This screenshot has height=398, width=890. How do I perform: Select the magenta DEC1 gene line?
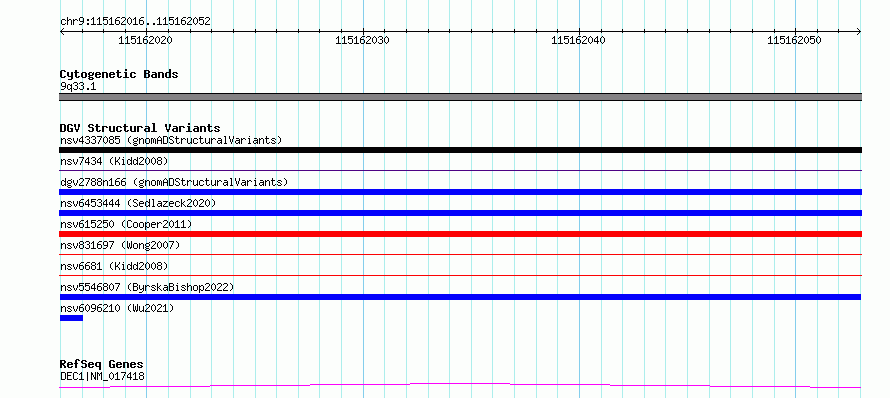click(460, 386)
